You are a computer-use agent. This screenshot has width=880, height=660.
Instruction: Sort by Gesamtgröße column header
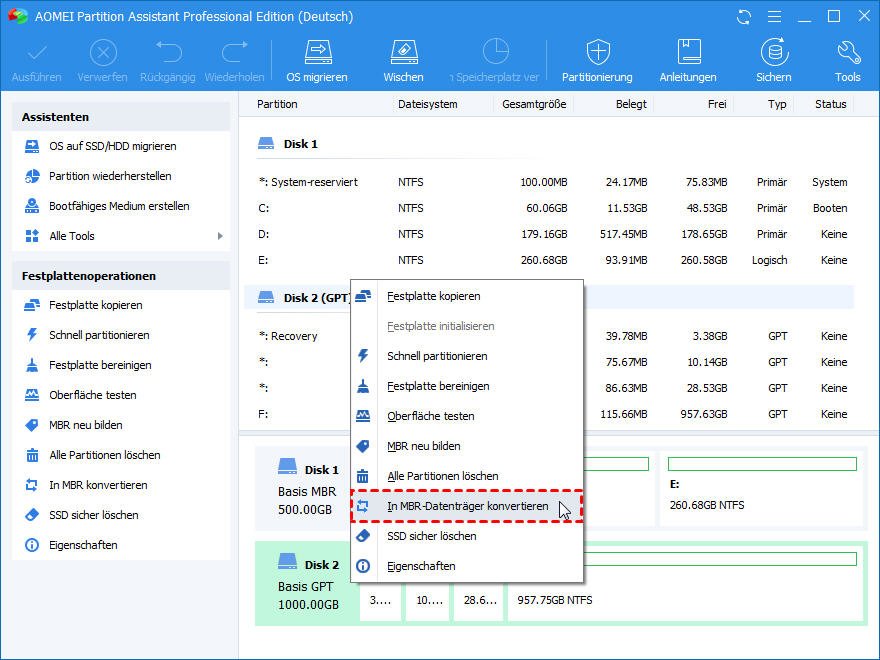click(x=534, y=104)
